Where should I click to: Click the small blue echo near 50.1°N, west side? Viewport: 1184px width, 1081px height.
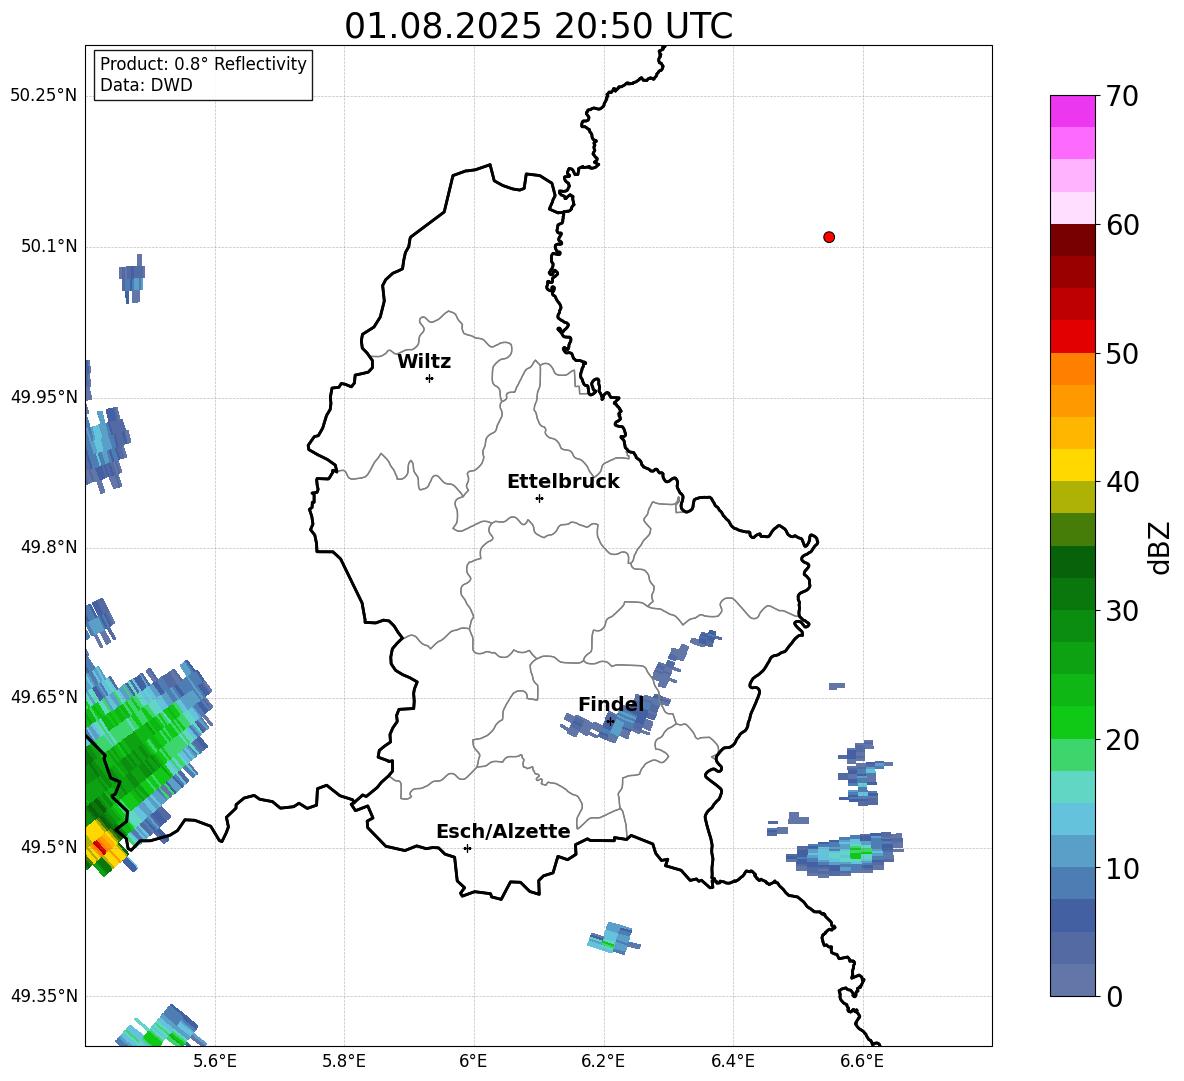point(132,279)
